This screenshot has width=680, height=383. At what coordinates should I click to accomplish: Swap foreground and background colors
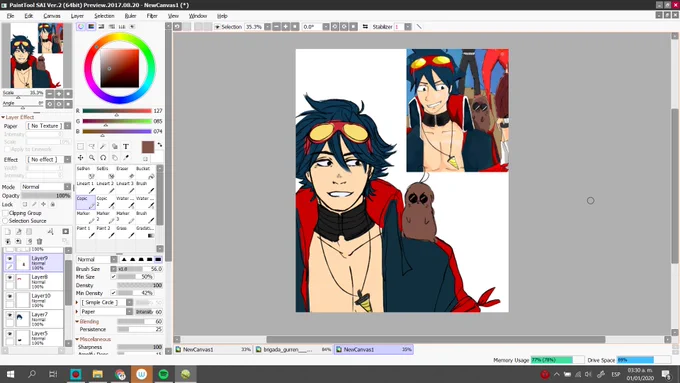(x=160, y=145)
